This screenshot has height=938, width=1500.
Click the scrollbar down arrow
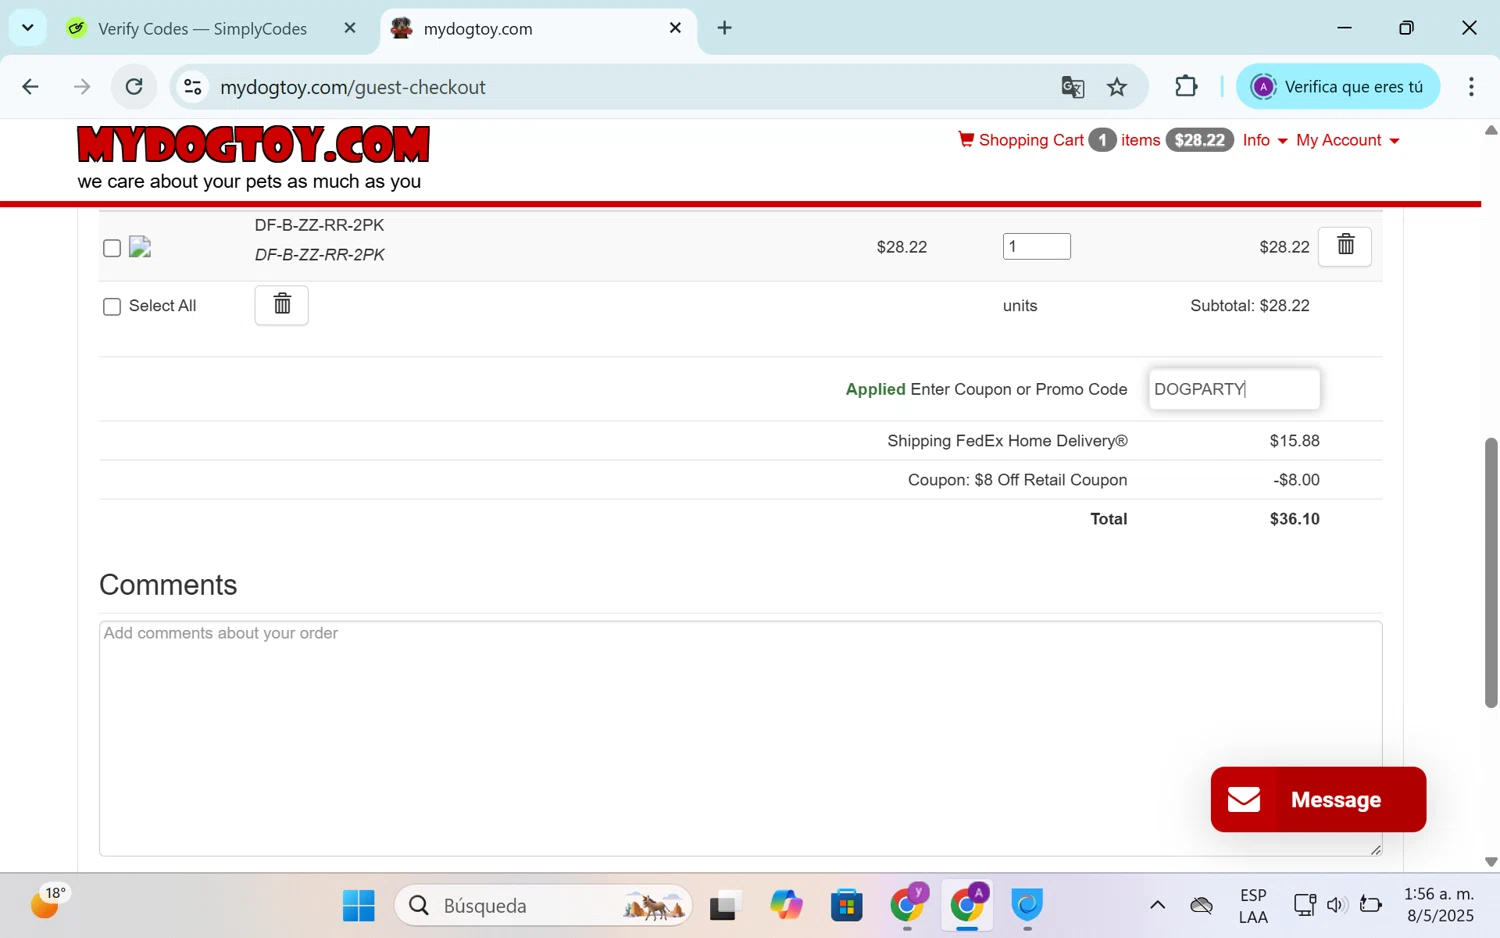point(1491,861)
